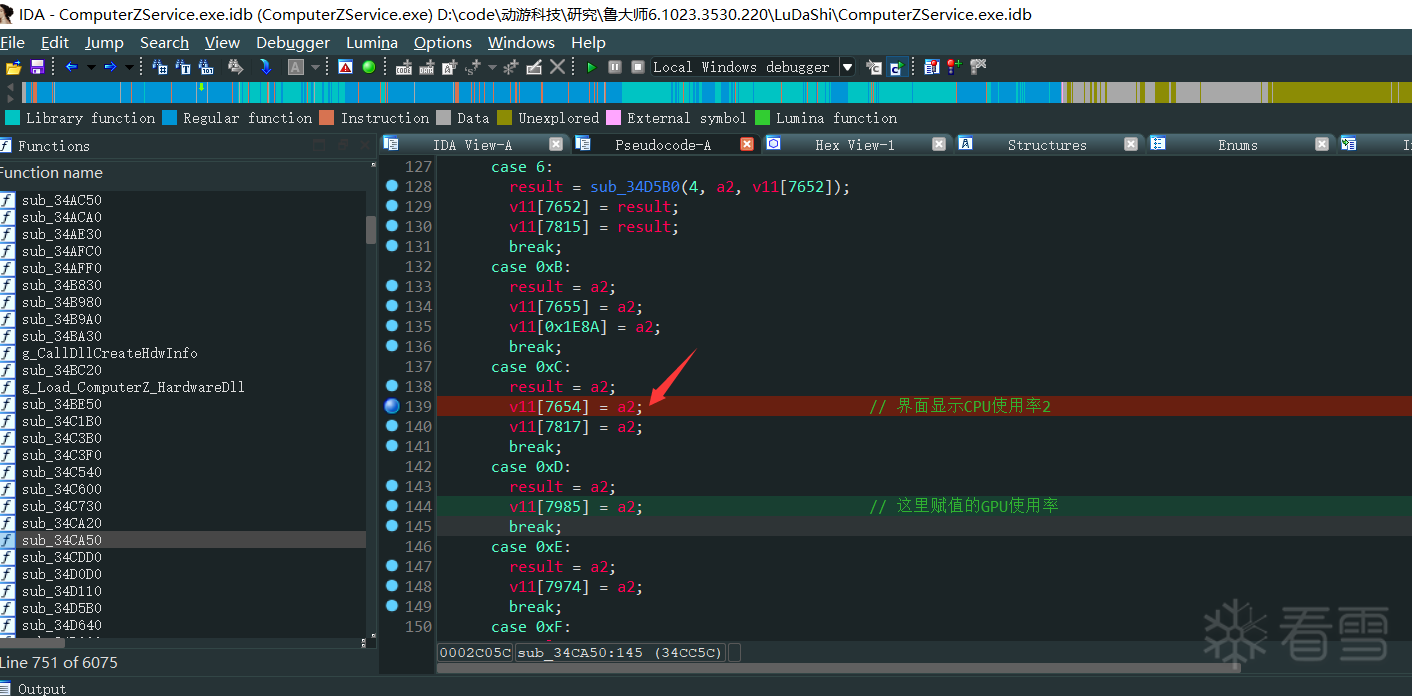Viewport: 1412px width, 696px height.
Task: Click the External symbol pink legend swatch
Action: (614, 118)
